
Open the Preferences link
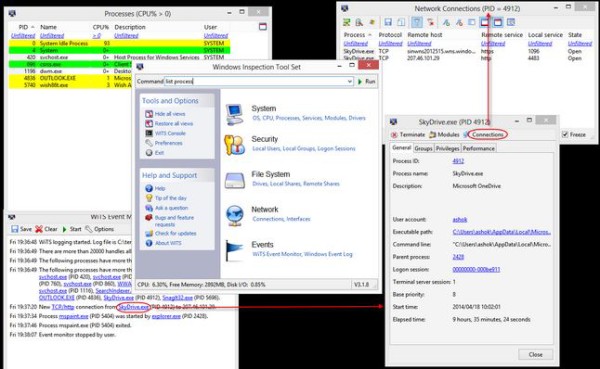point(168,143)
